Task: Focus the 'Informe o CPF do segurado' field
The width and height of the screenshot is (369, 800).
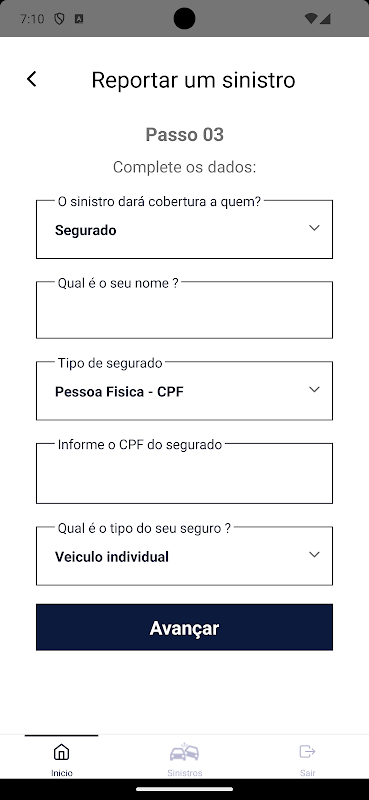Action: pyautogui.click(x=184, y=473)
